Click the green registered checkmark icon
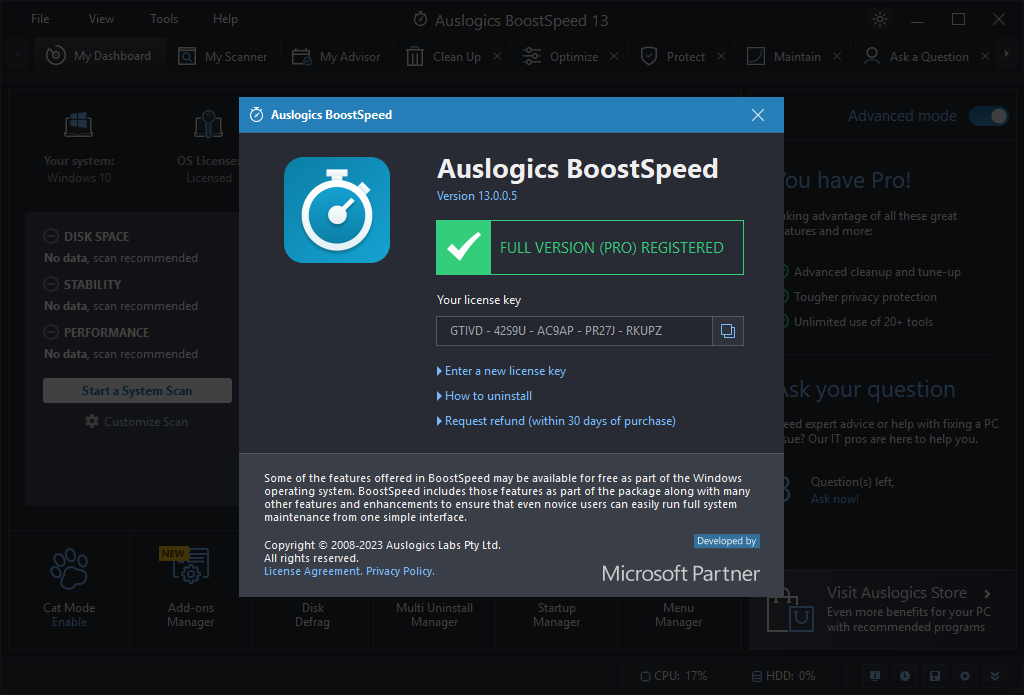Screen dimensions: 1024x695 464,248
